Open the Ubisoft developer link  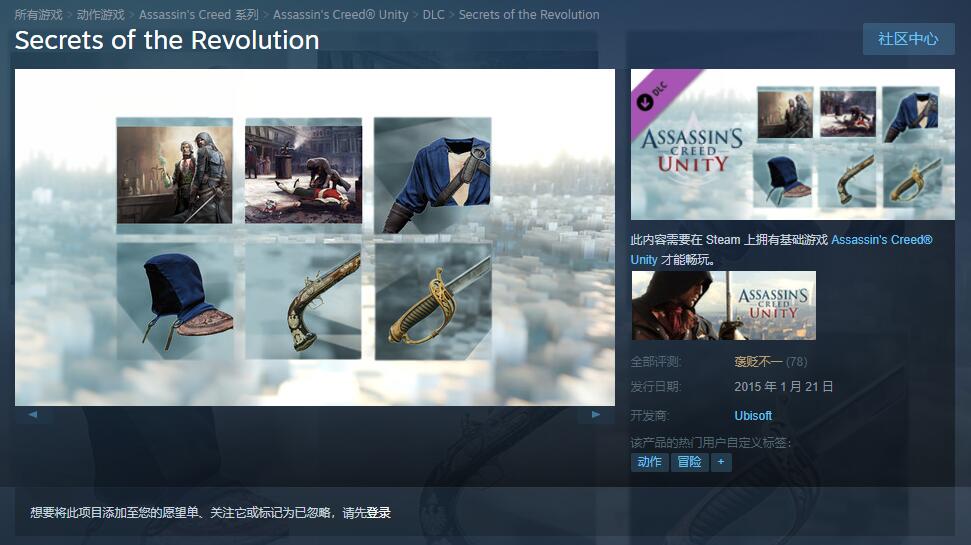click(753, 416)
